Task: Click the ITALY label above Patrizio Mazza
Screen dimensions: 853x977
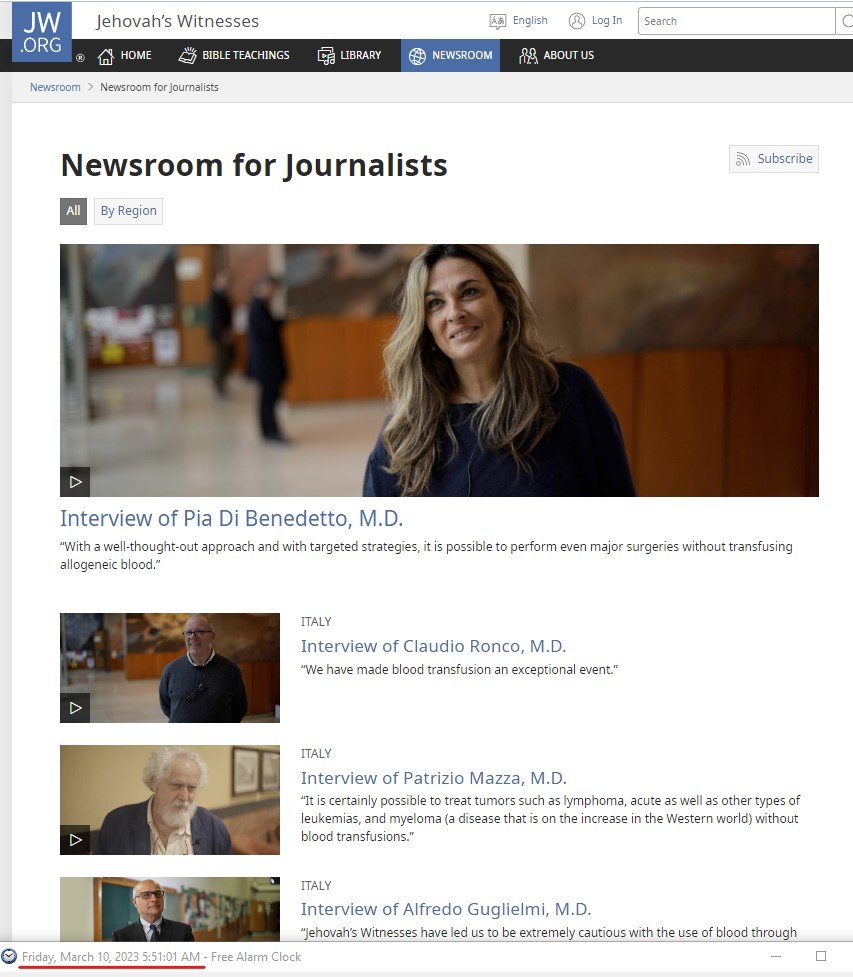Action: (316, 754)
